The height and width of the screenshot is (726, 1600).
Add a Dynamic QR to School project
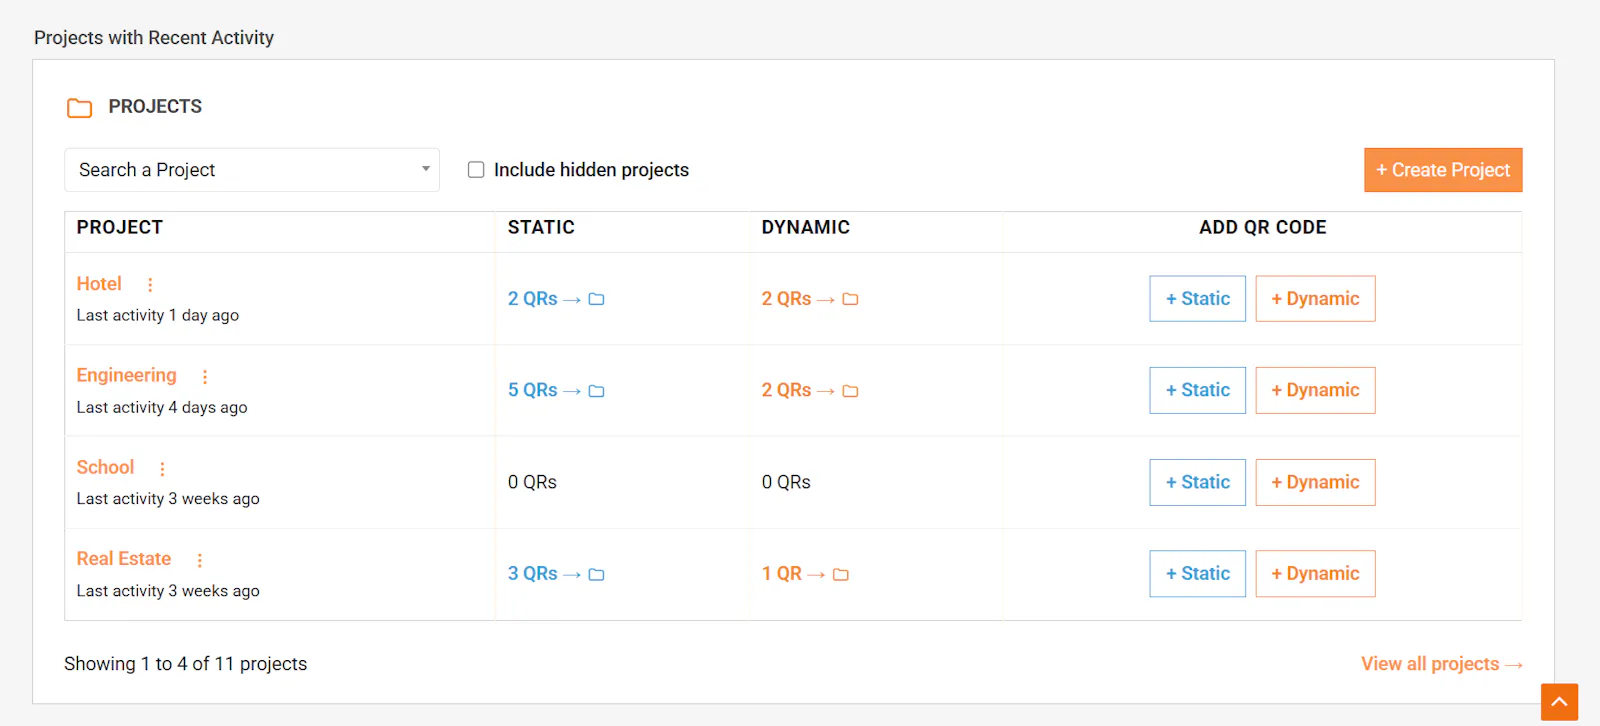[x=1315, y=482]
